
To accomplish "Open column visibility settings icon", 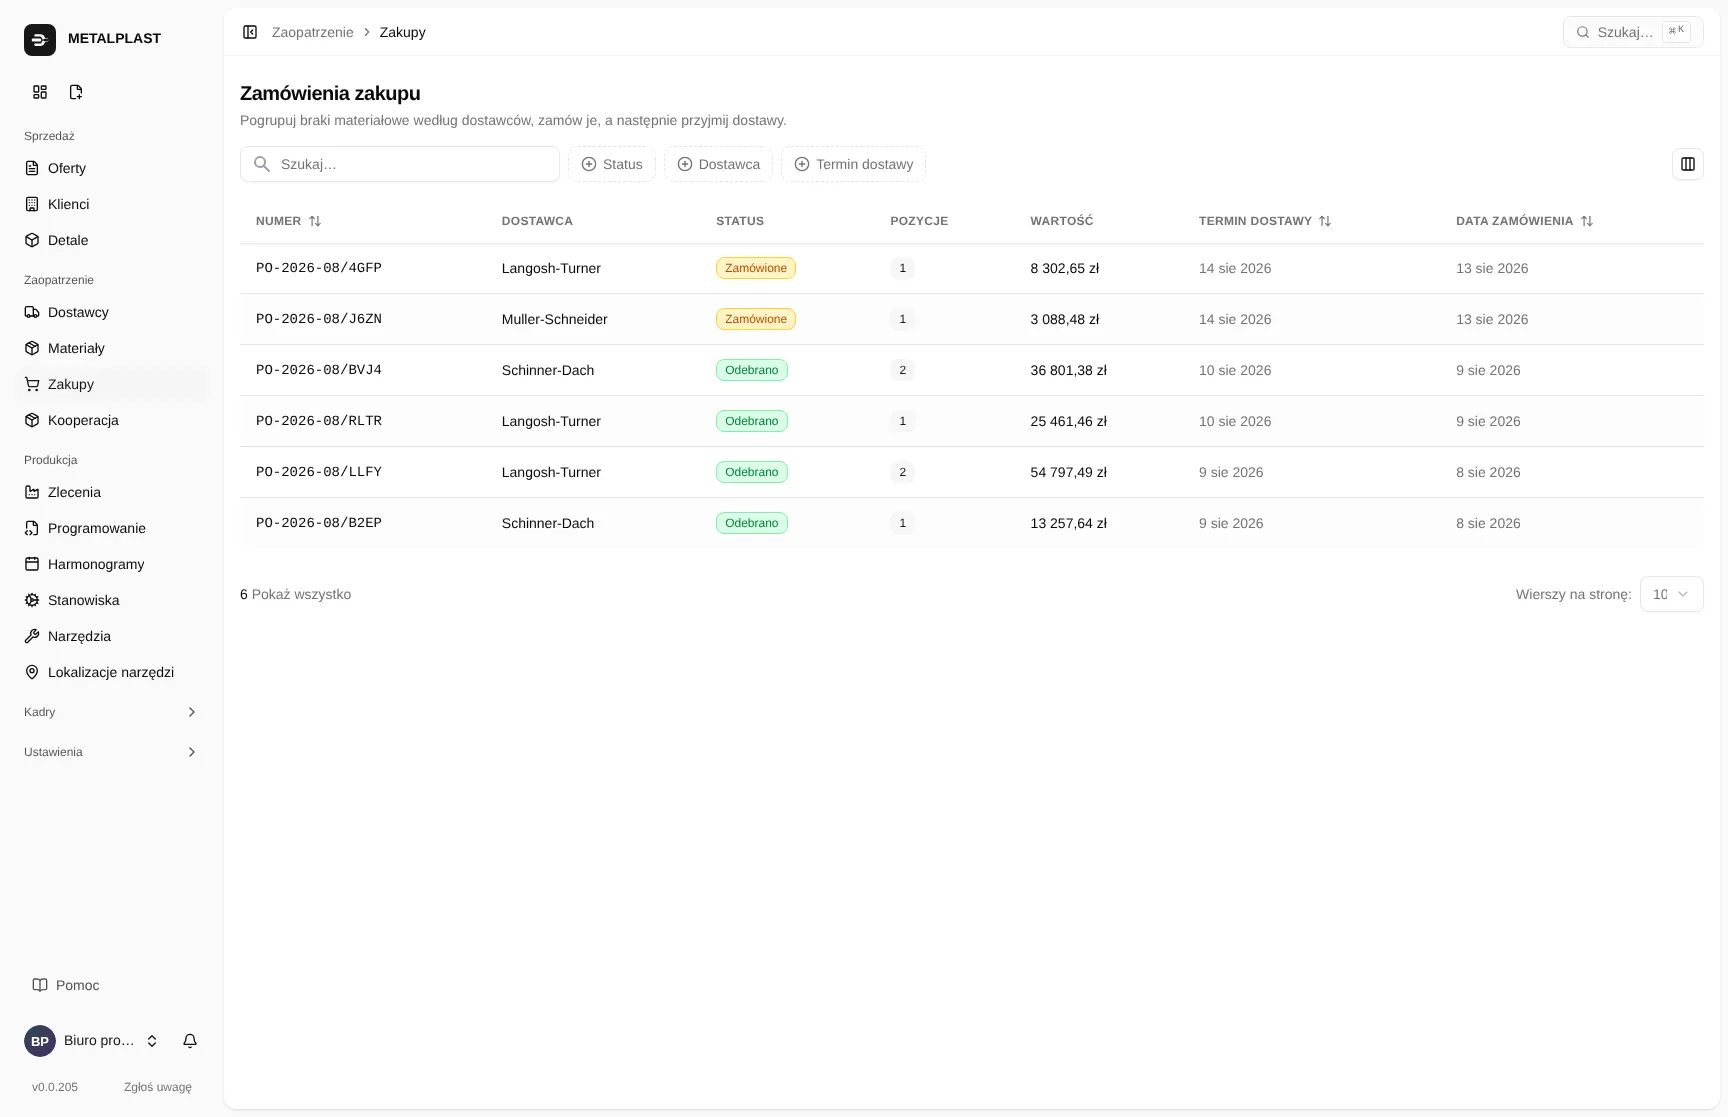I will [1688, 164].
